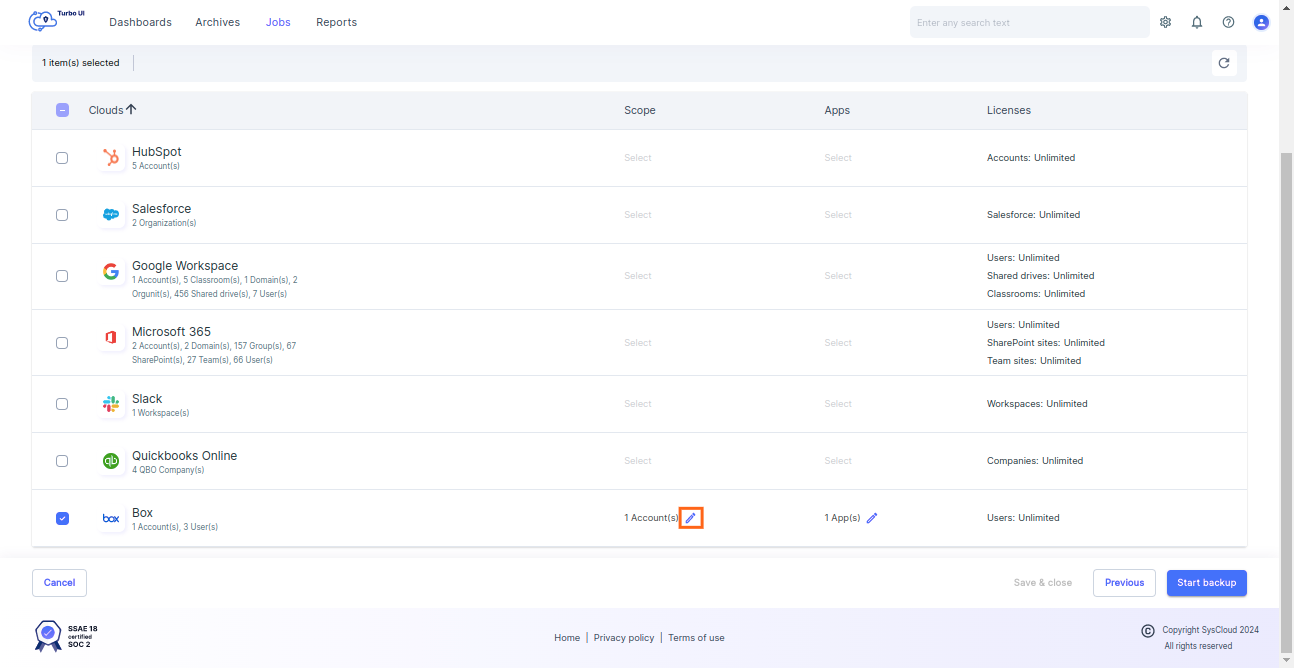Image resolution: width=1294 pixels, height=668 pixels.
Task: Edit the Box account scope with the pencil icon
Action: coord(691,517)
